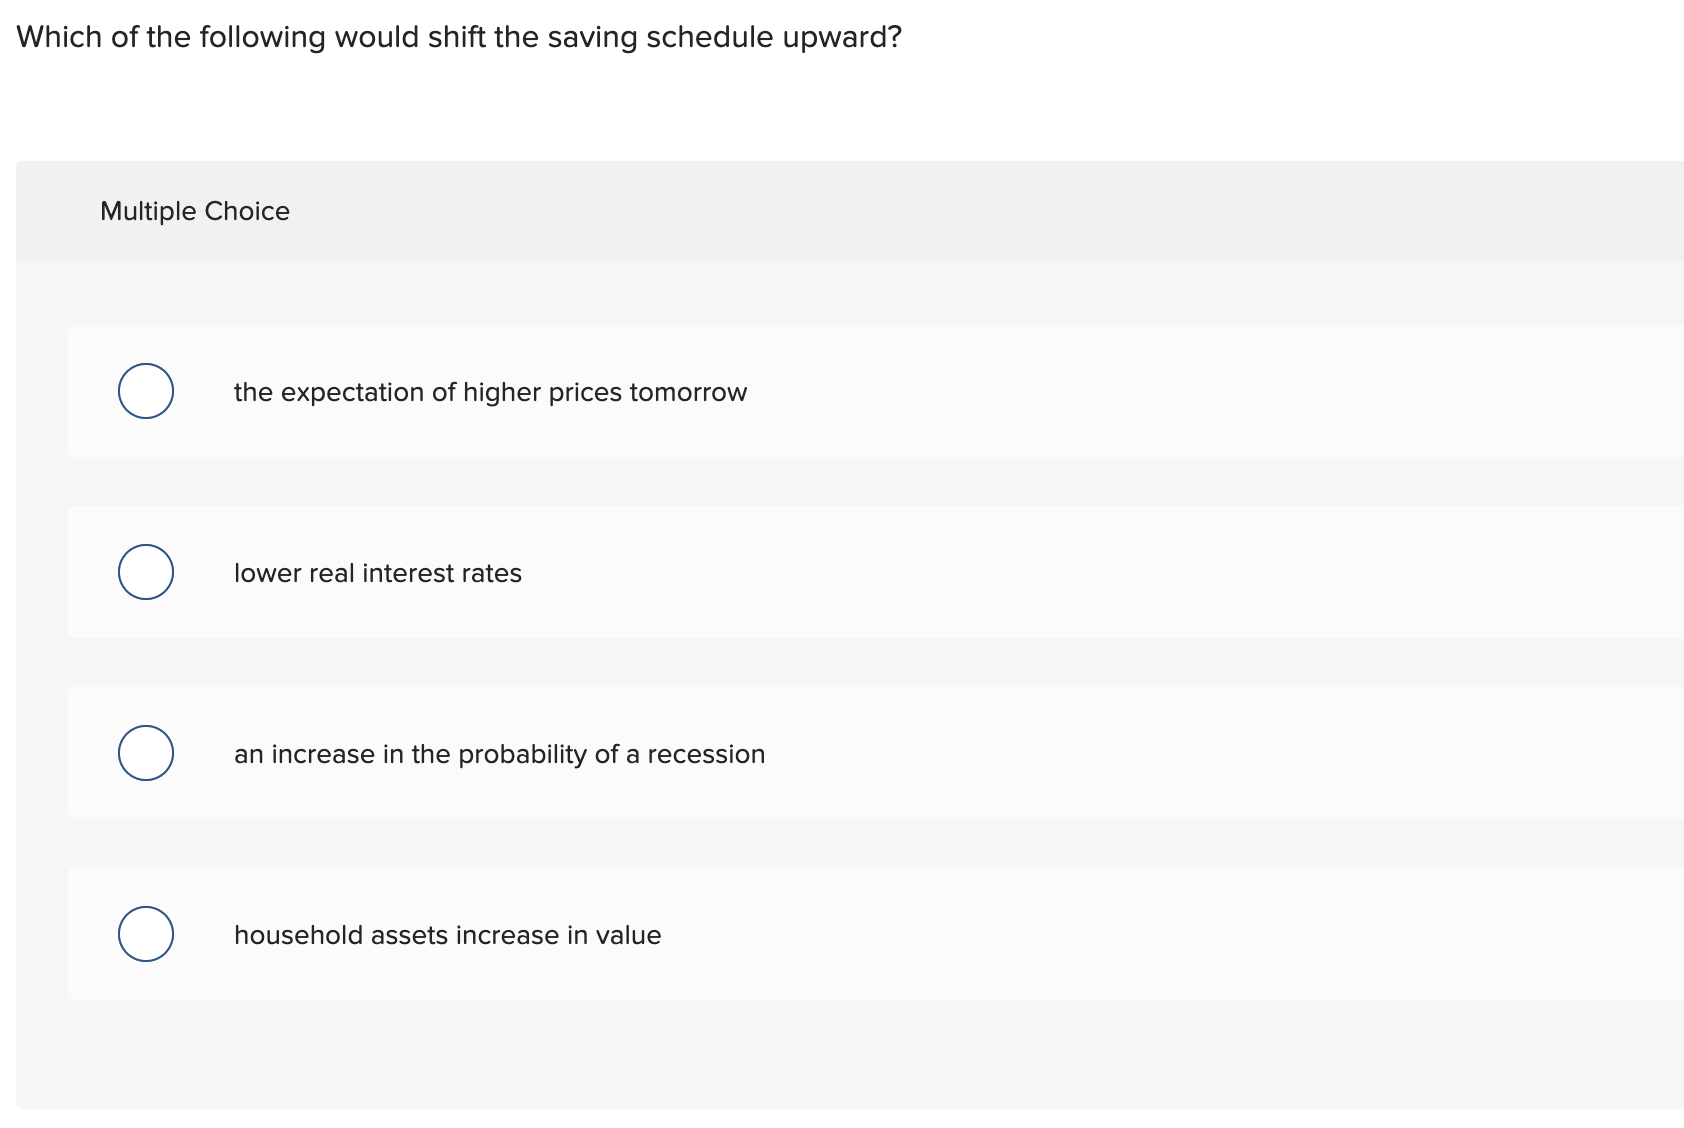Select the radio button for lower real interest rates
This screenshot has height=1128, width=1684.
pyautogui.click(x=145, y=572)
